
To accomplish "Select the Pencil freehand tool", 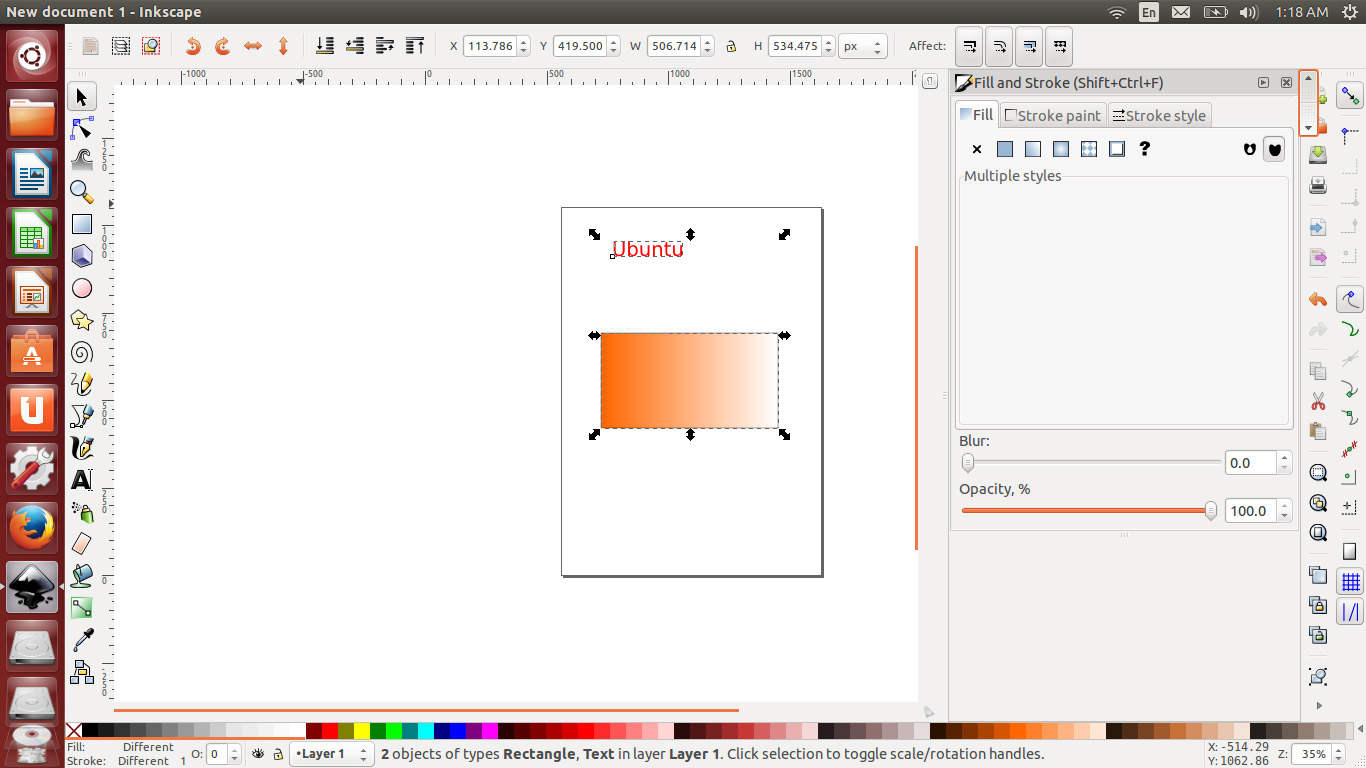I will tap(82, 384).
